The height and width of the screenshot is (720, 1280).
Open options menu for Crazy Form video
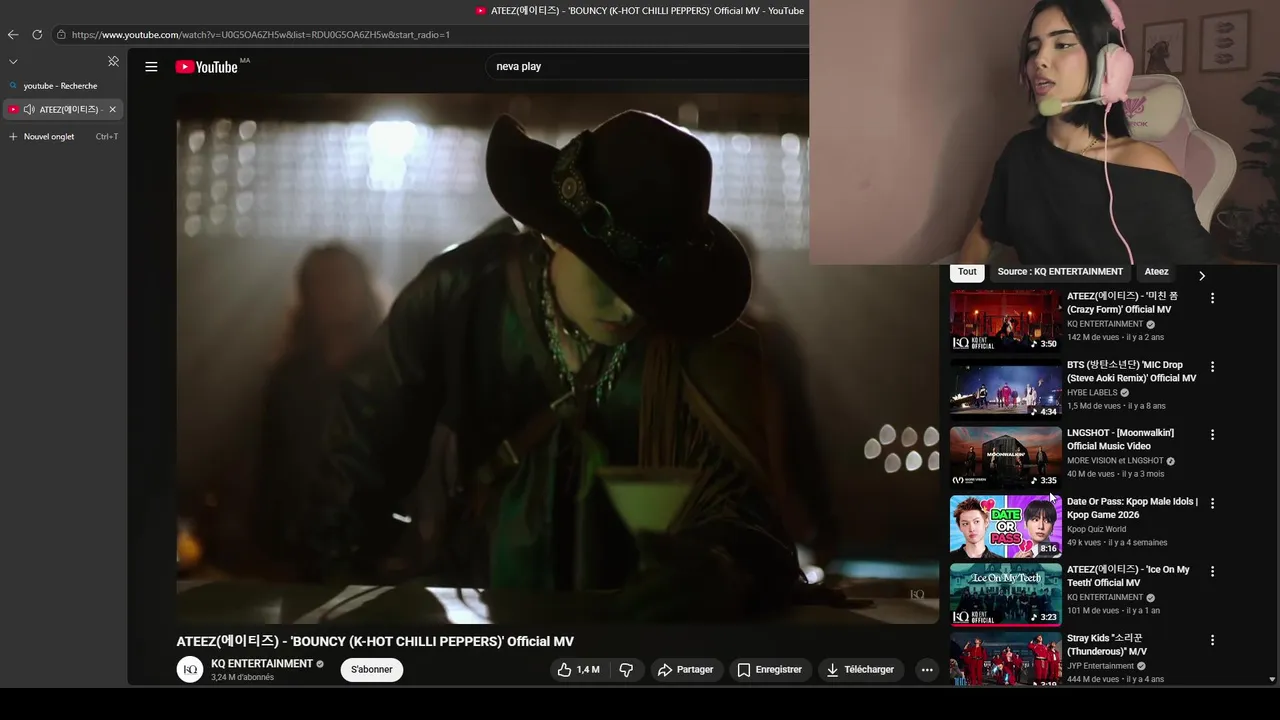(1212, 298)
